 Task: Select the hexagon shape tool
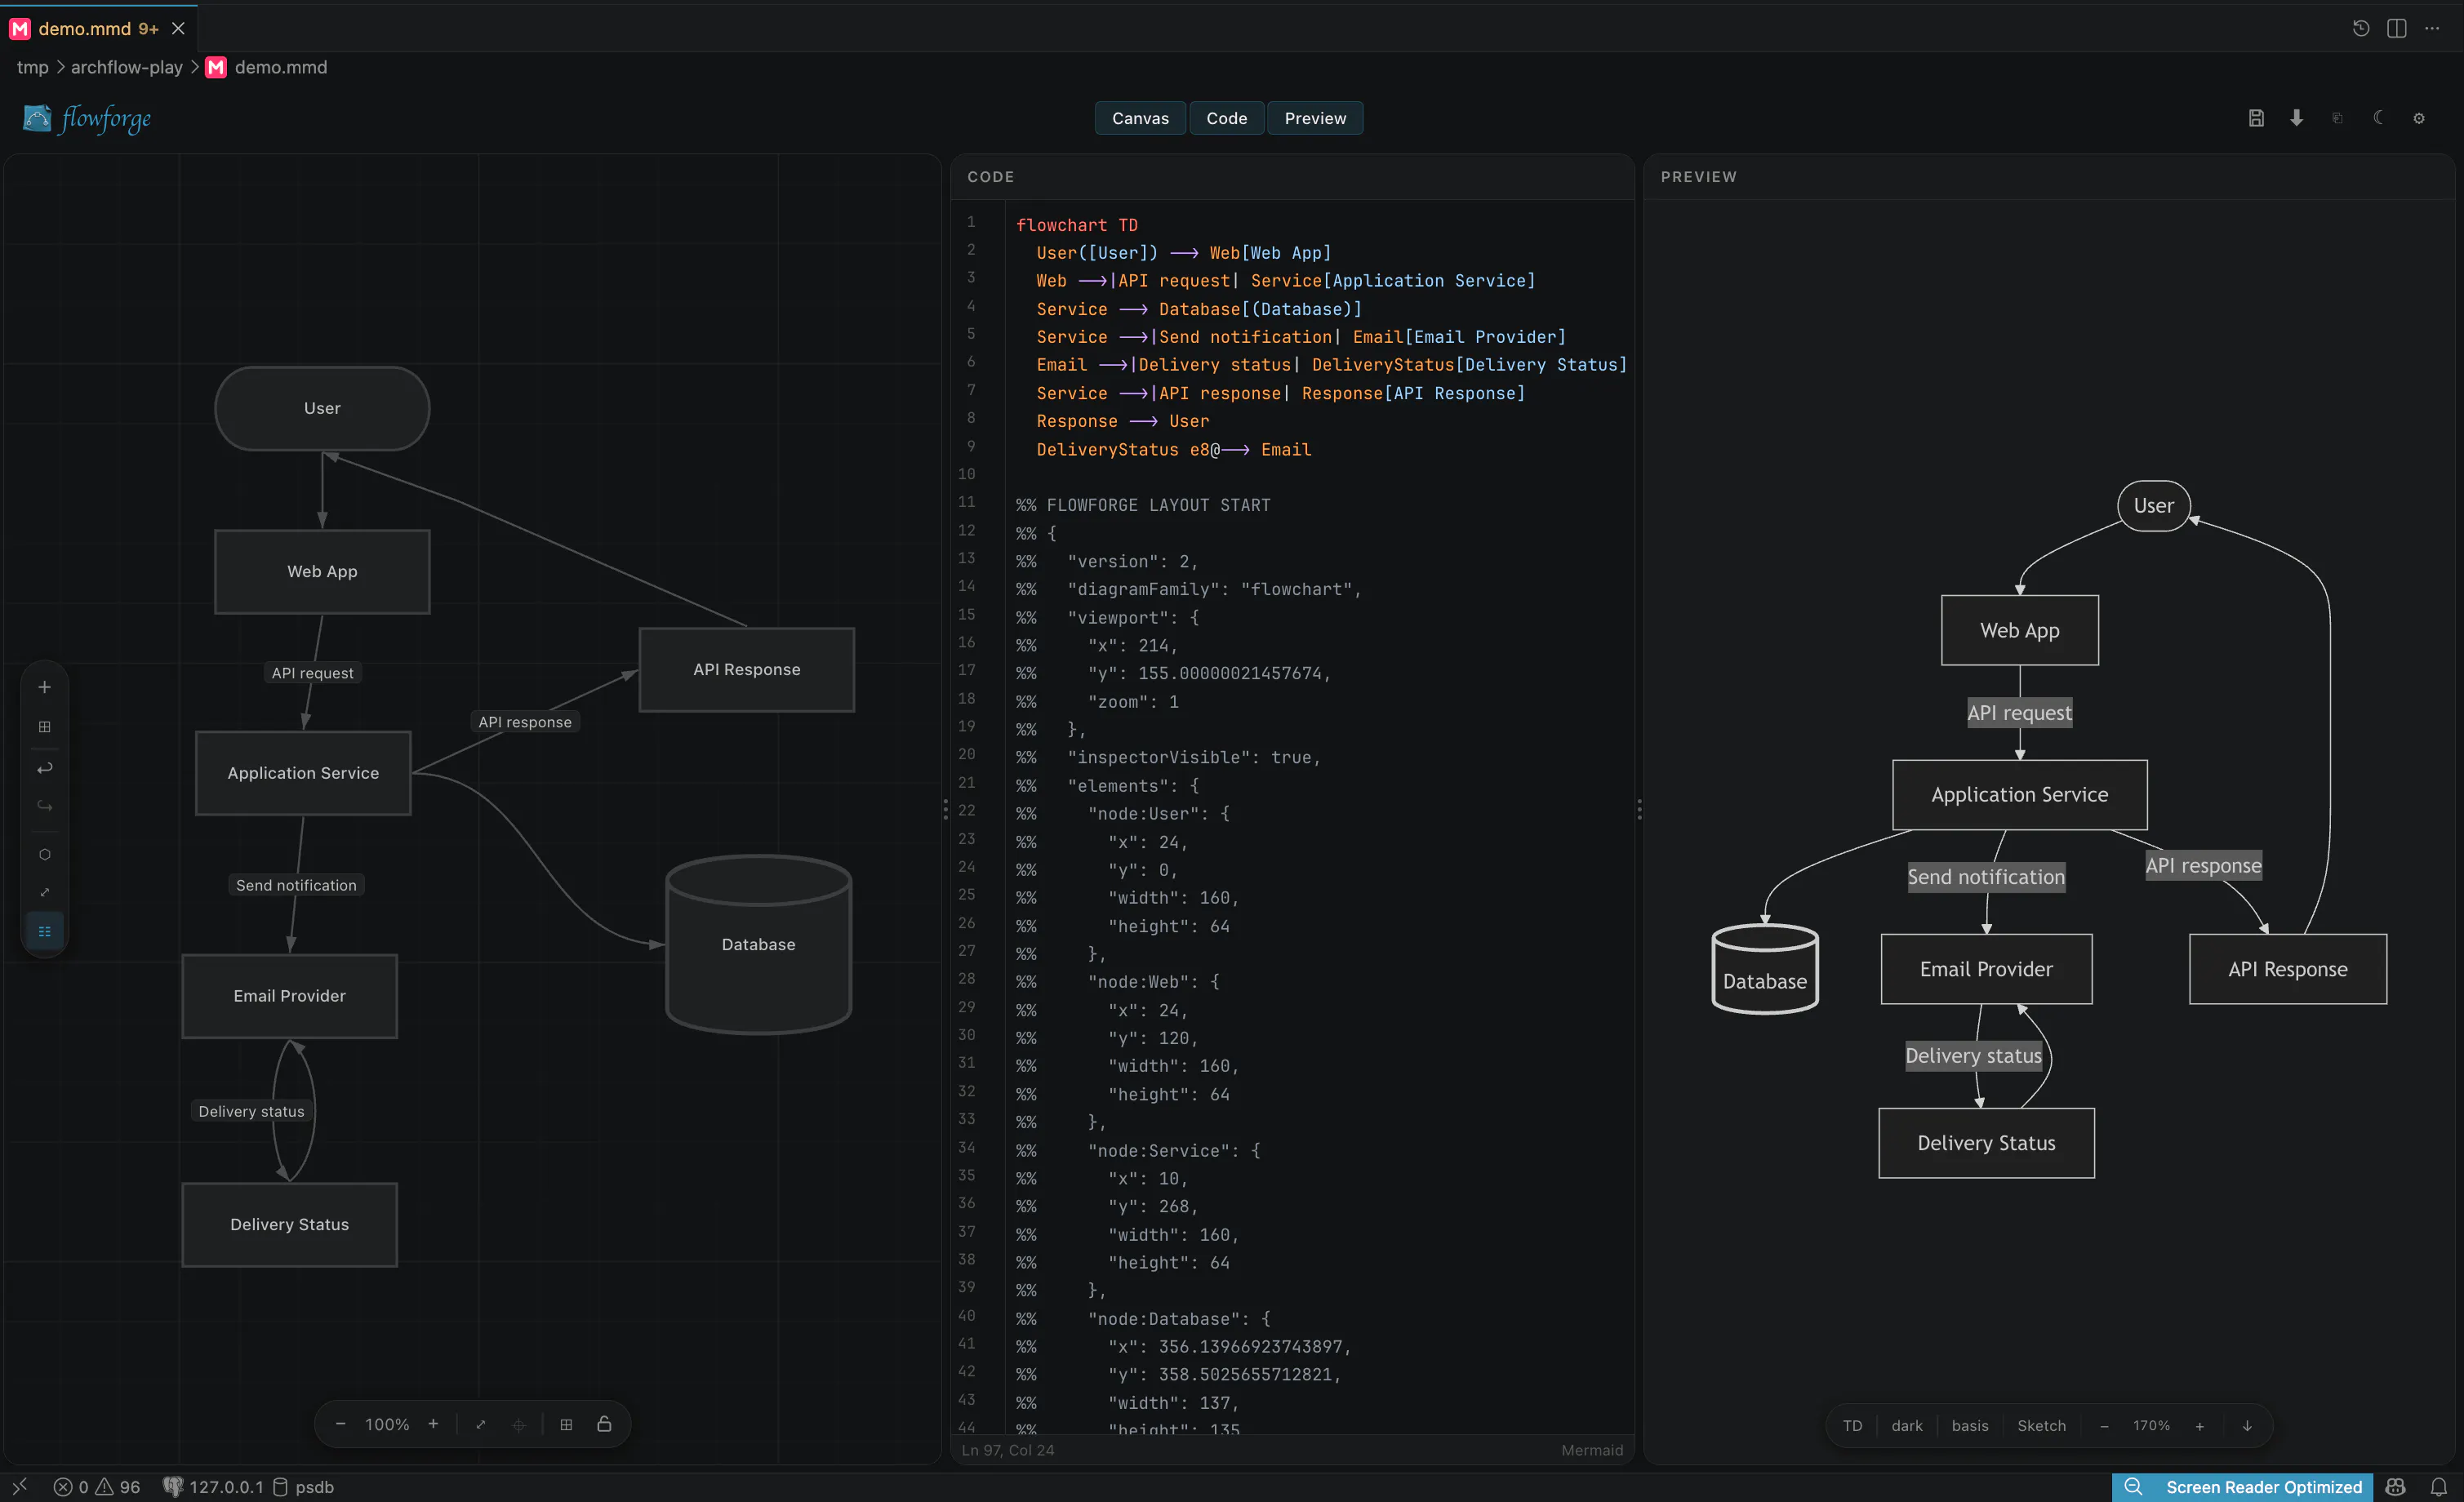click(x=44, y=854)
